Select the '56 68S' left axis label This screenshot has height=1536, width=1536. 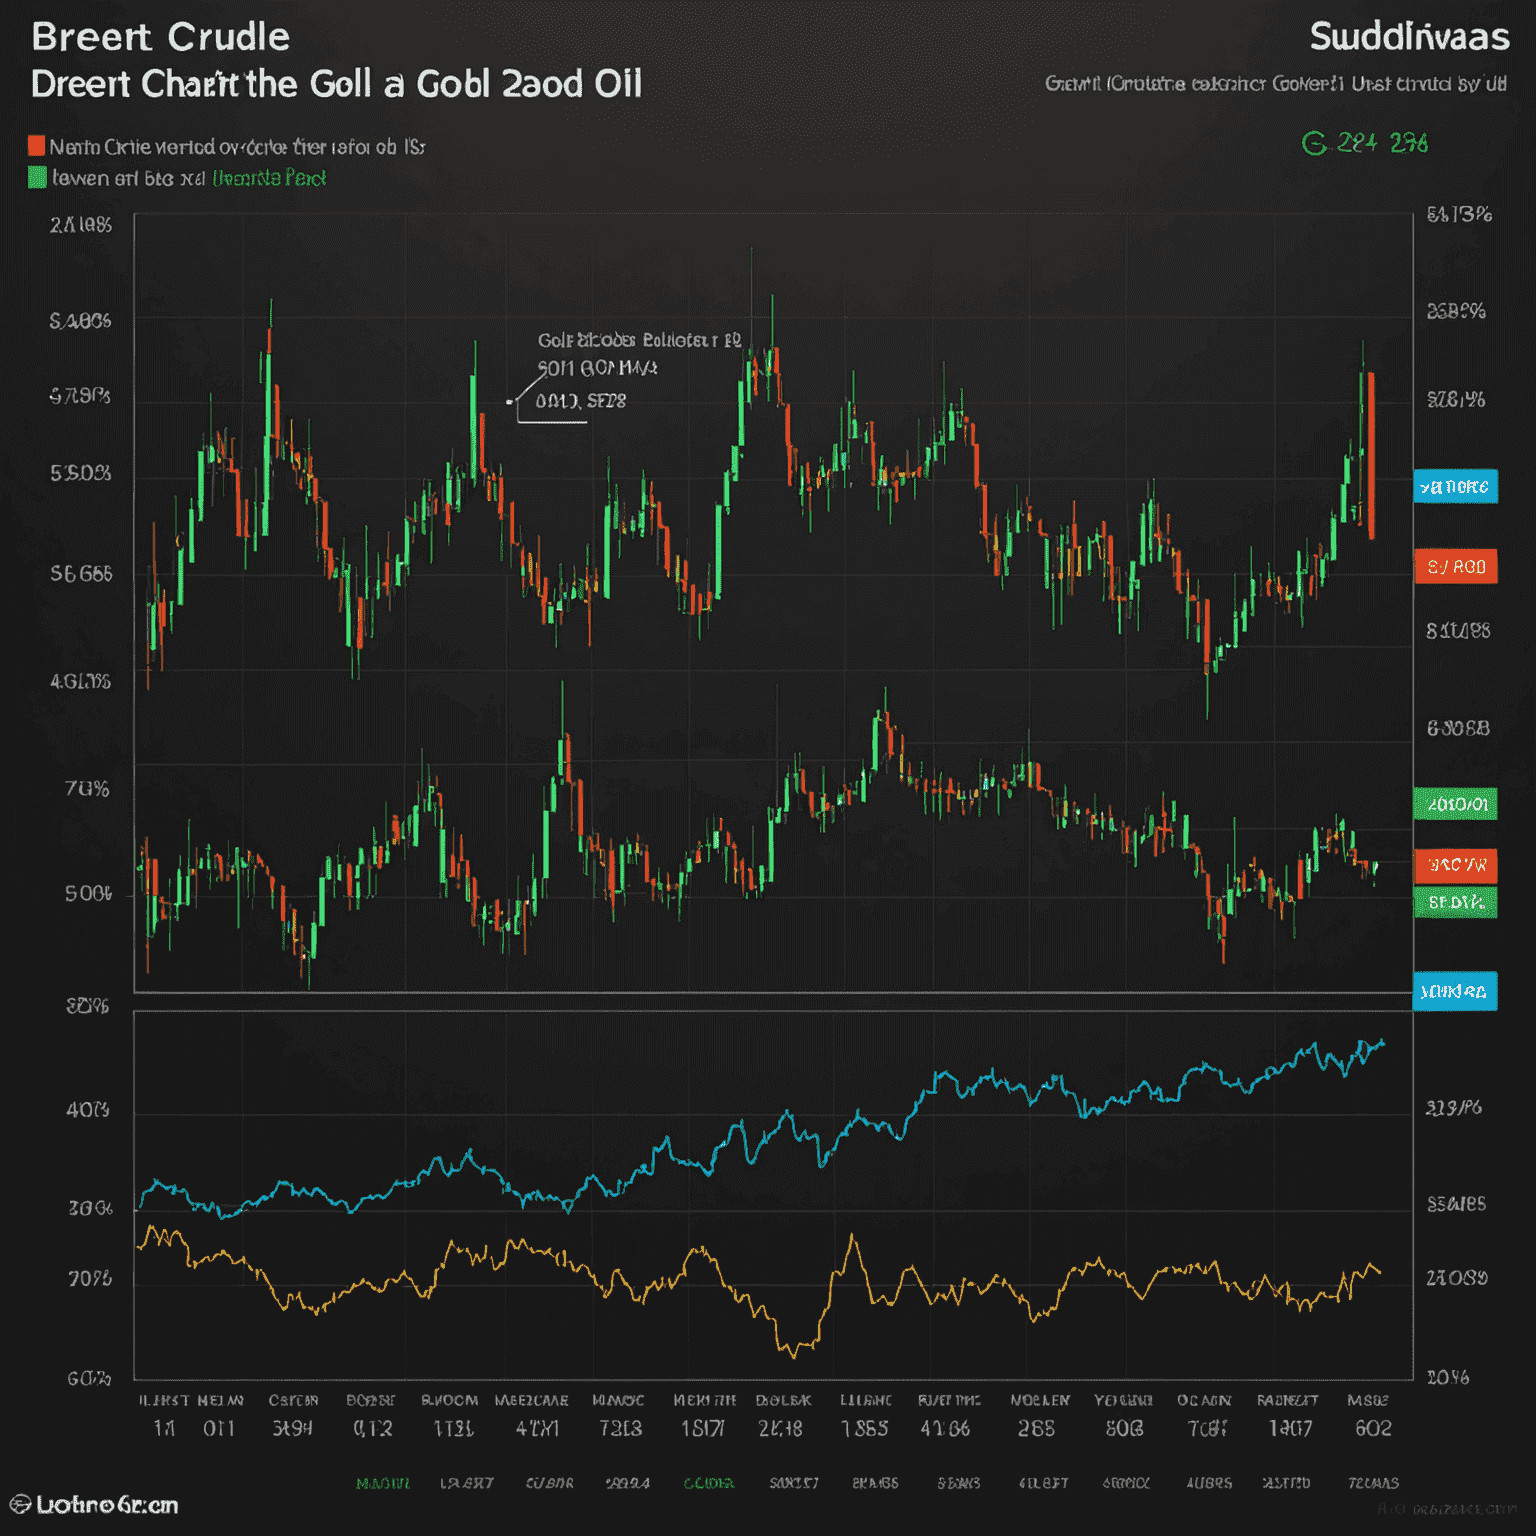(81, 574)
